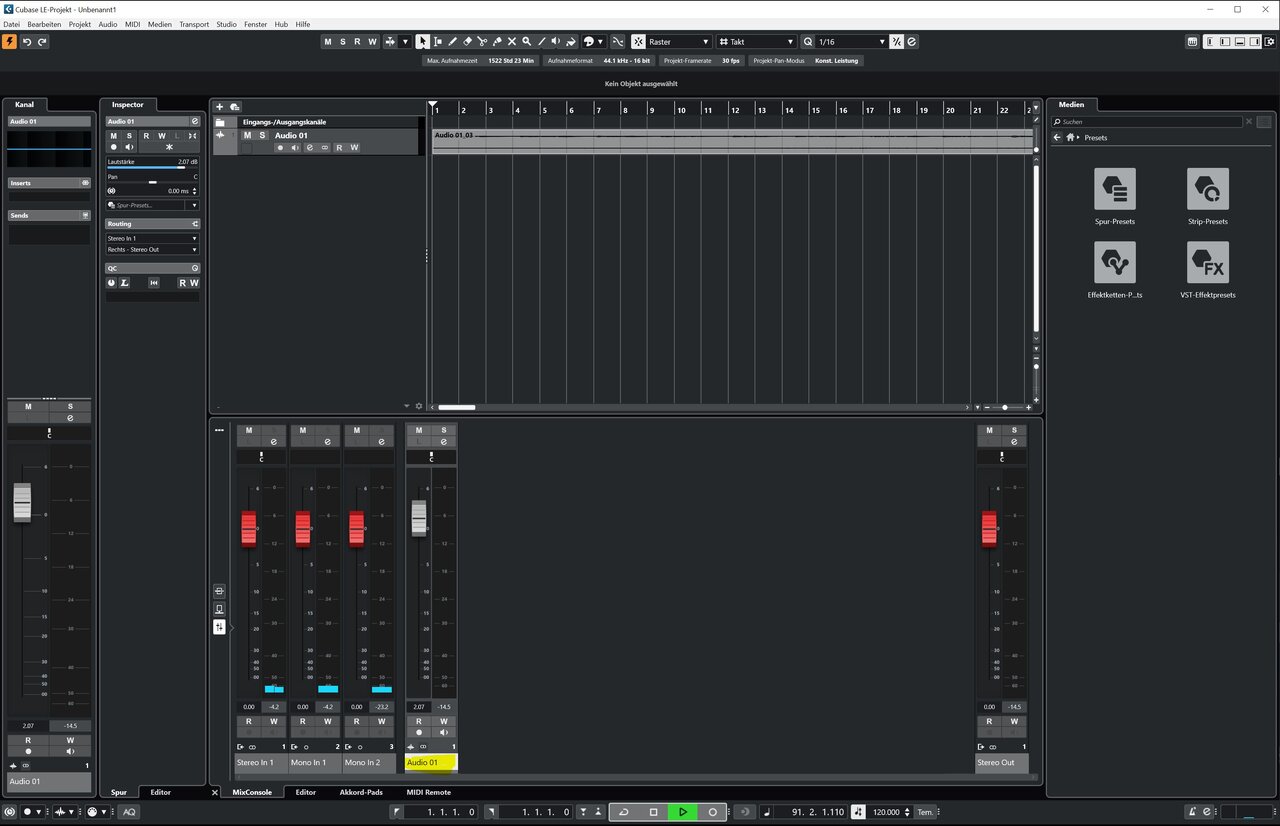The height and width of the screenshot is (826, 1280).
Task: Switch to the Akkord-Pads tab
Action: coord(361,792)
